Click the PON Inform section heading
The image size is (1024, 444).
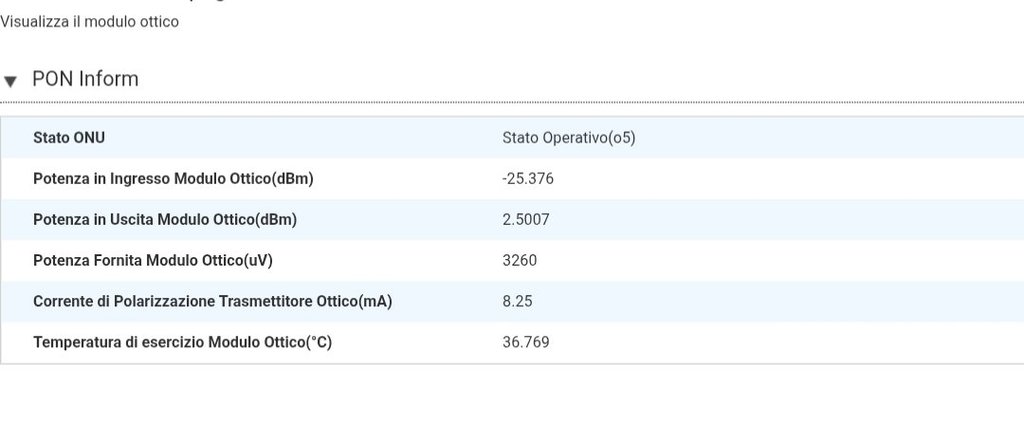[x=86, y=79]
